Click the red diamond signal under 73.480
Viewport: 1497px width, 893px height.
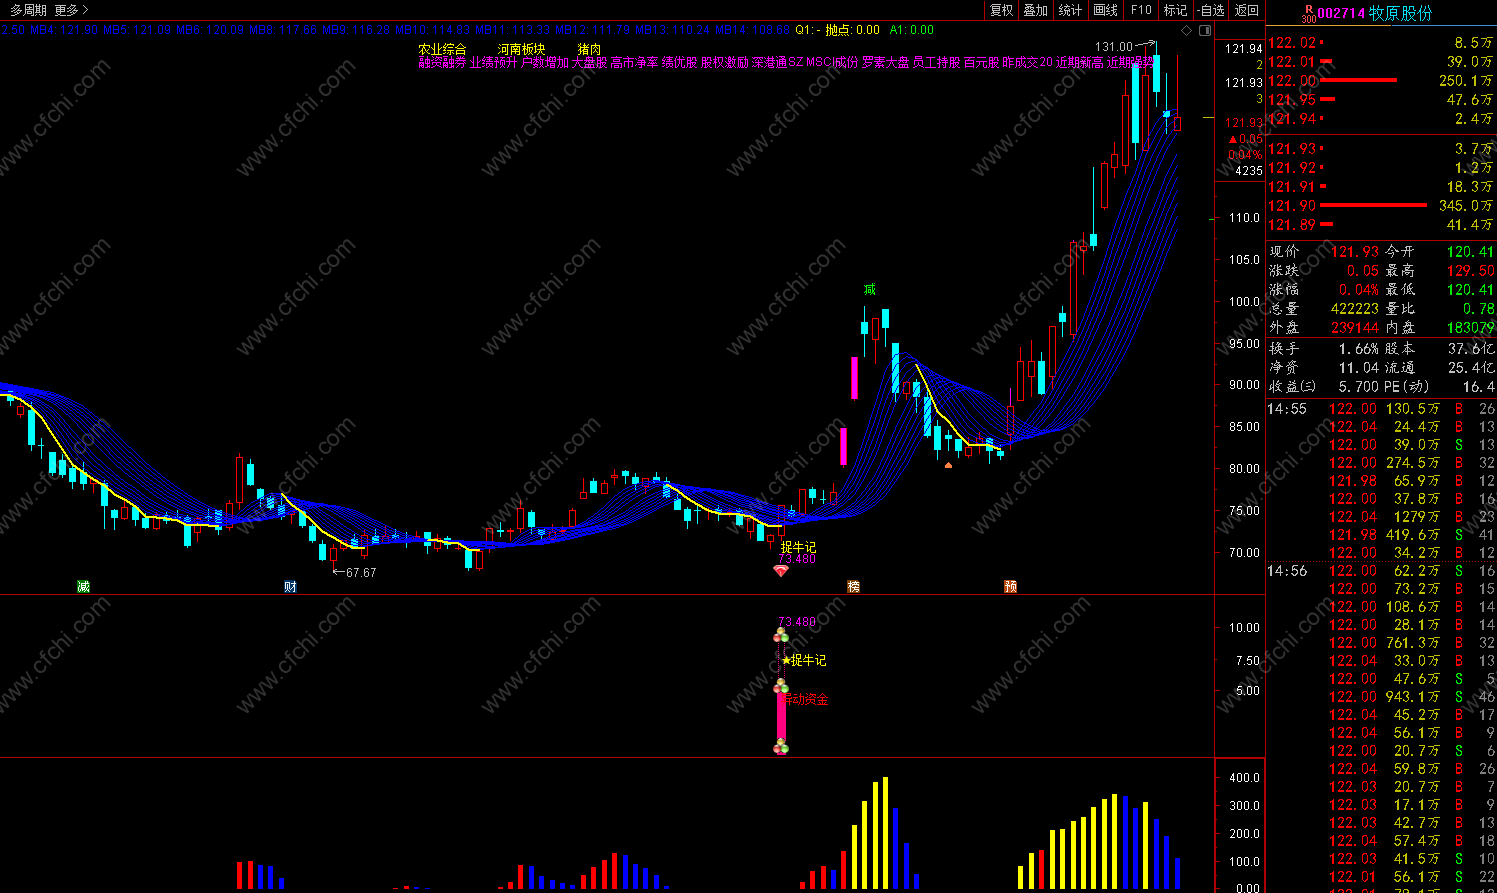pos(781,571)
